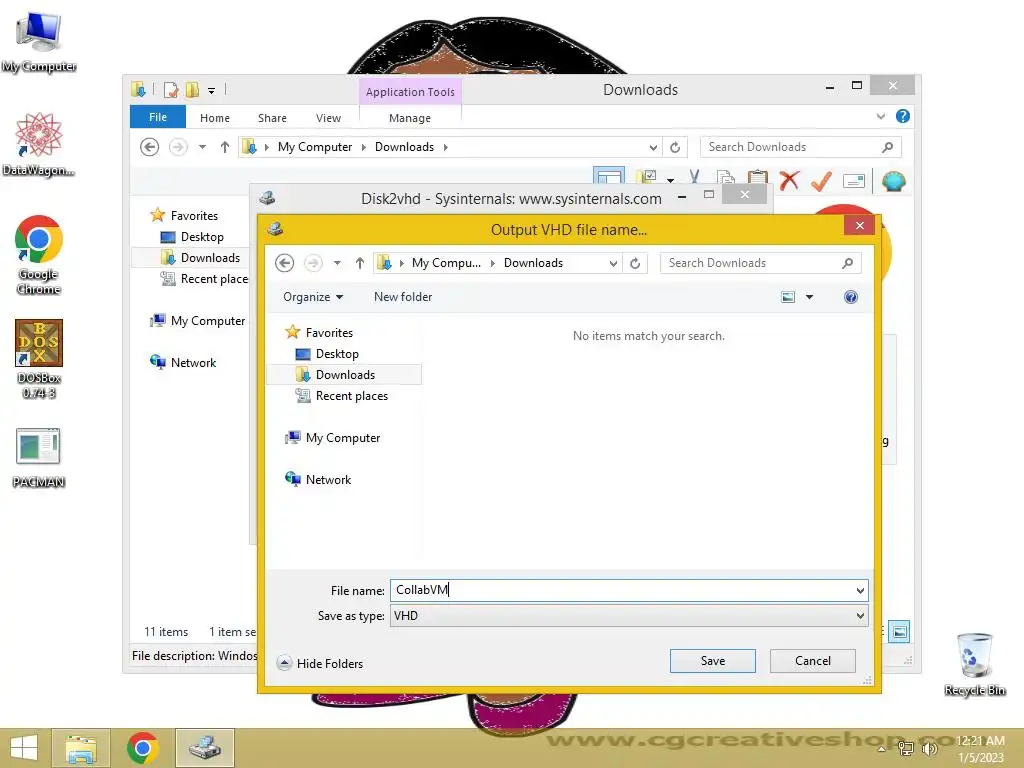This screenshot has width=1024, height=768.
Task: Expand Explorer address bar dropdown
Action: (652, 148)
